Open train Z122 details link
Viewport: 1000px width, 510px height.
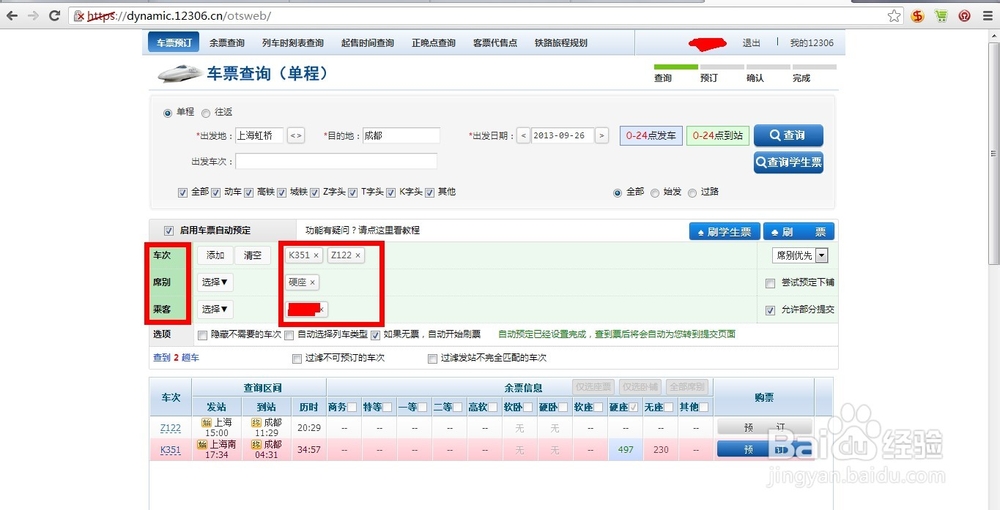170,428
